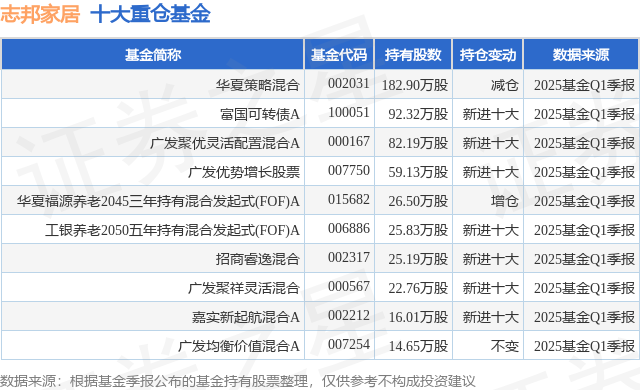Click the 基金简称 column header
This screenshot has width=640, height=390.
pos(153,55)
